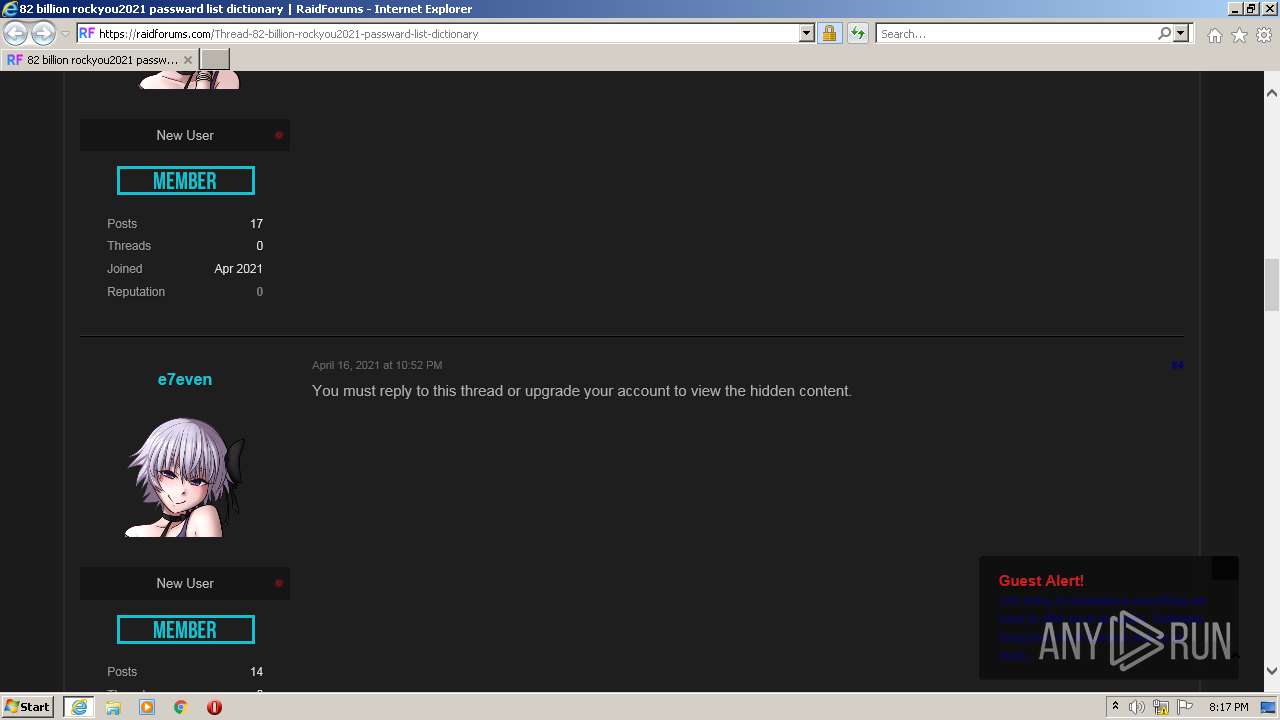Image resolution: width=1280 pixels, height=720 pixels.
Task: Go back with the browser Back arrow
Action: coord(15,33)
